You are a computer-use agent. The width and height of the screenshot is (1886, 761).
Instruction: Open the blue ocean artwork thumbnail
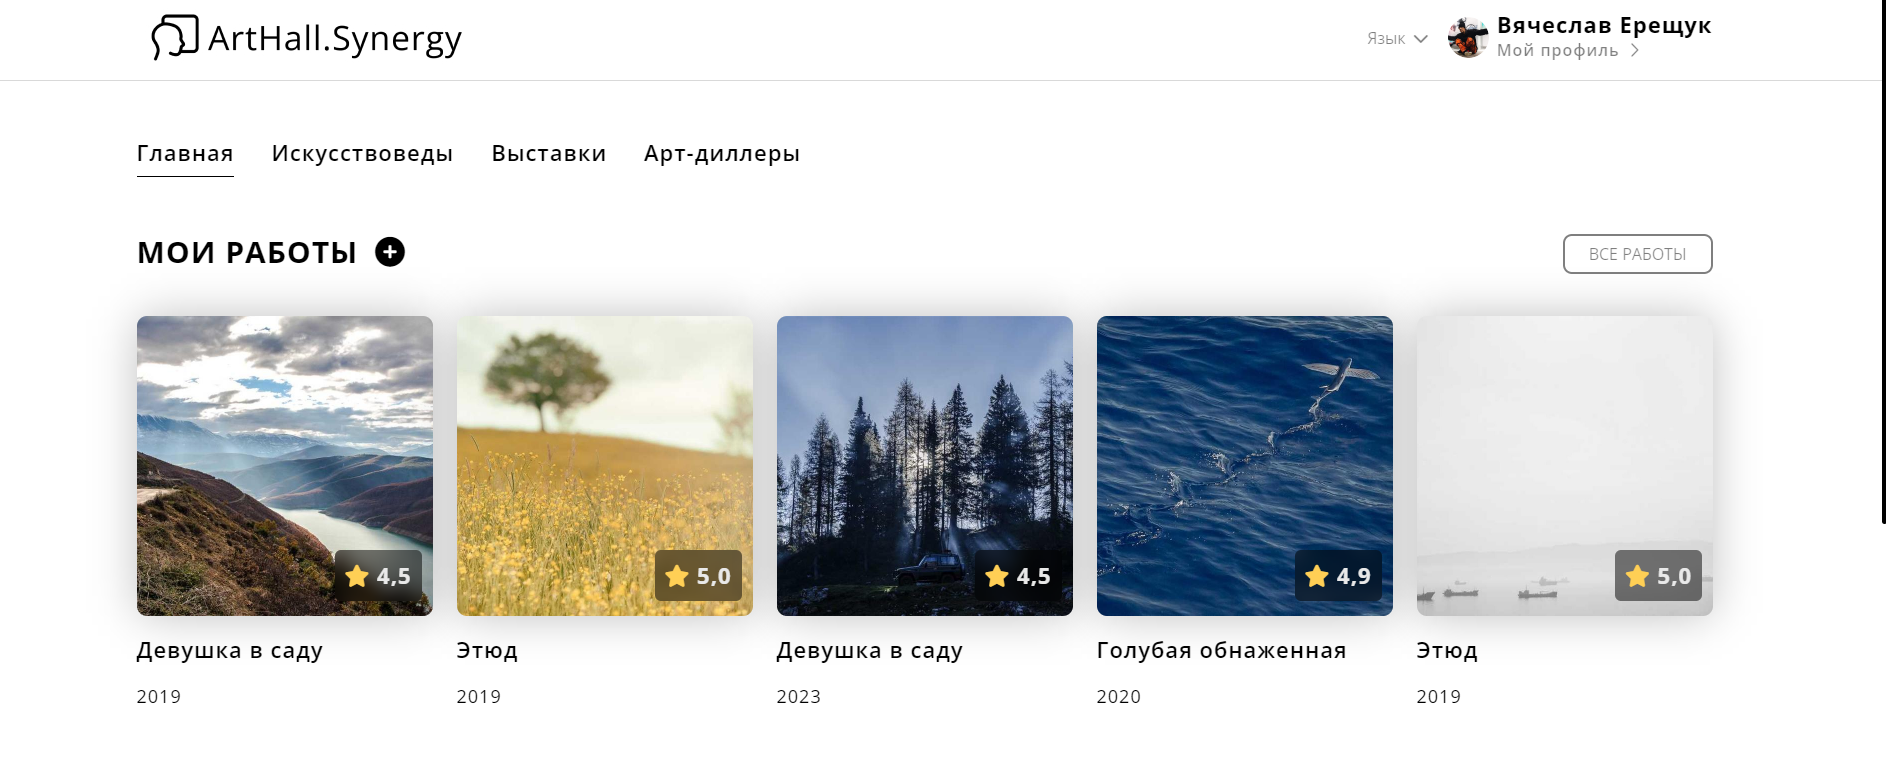(1245, 466)
